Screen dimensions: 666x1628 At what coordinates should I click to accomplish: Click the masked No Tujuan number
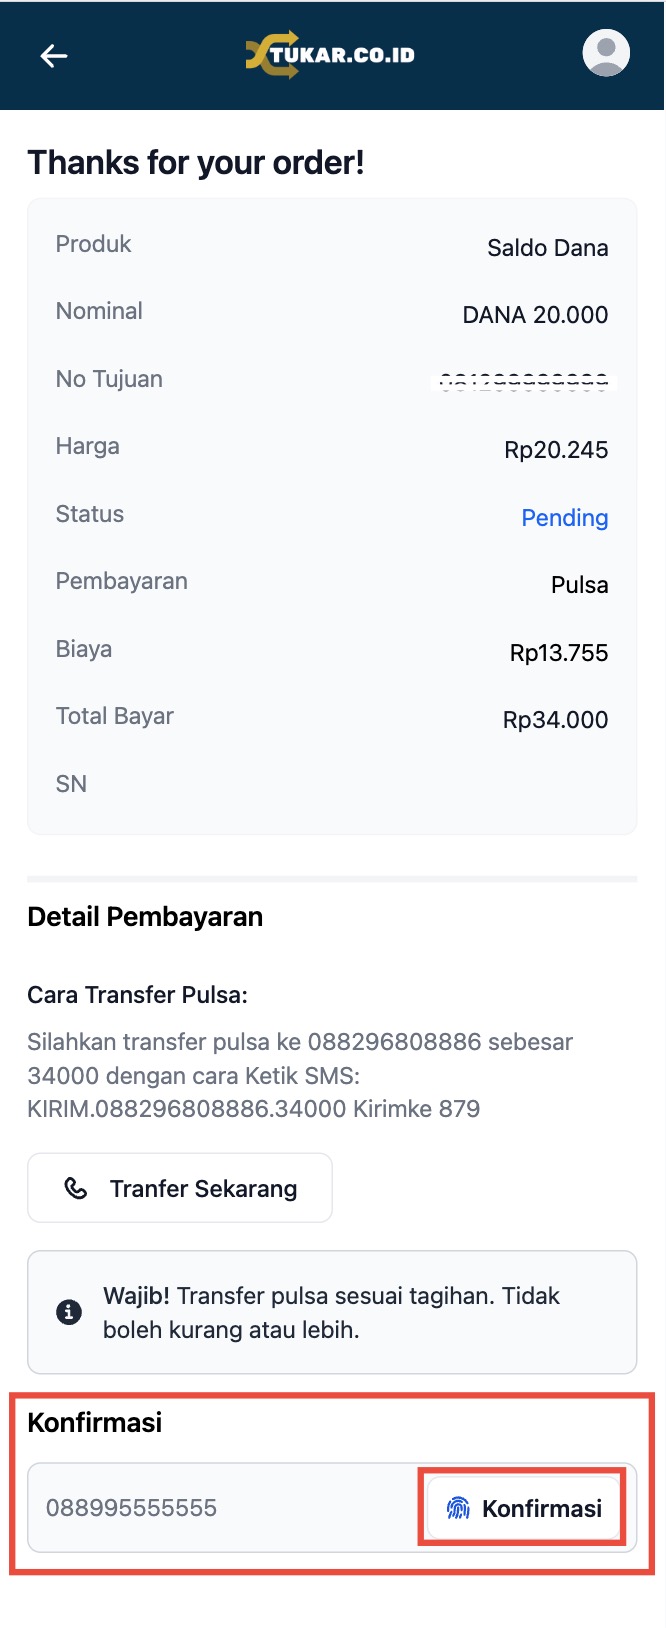click(x=524, y=381)
